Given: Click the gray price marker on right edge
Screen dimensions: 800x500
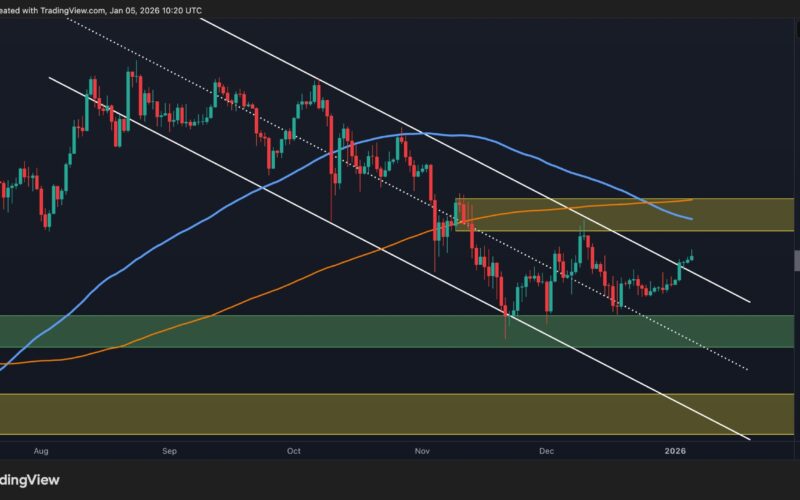Looking at the screenshot, I should [795, 260].
